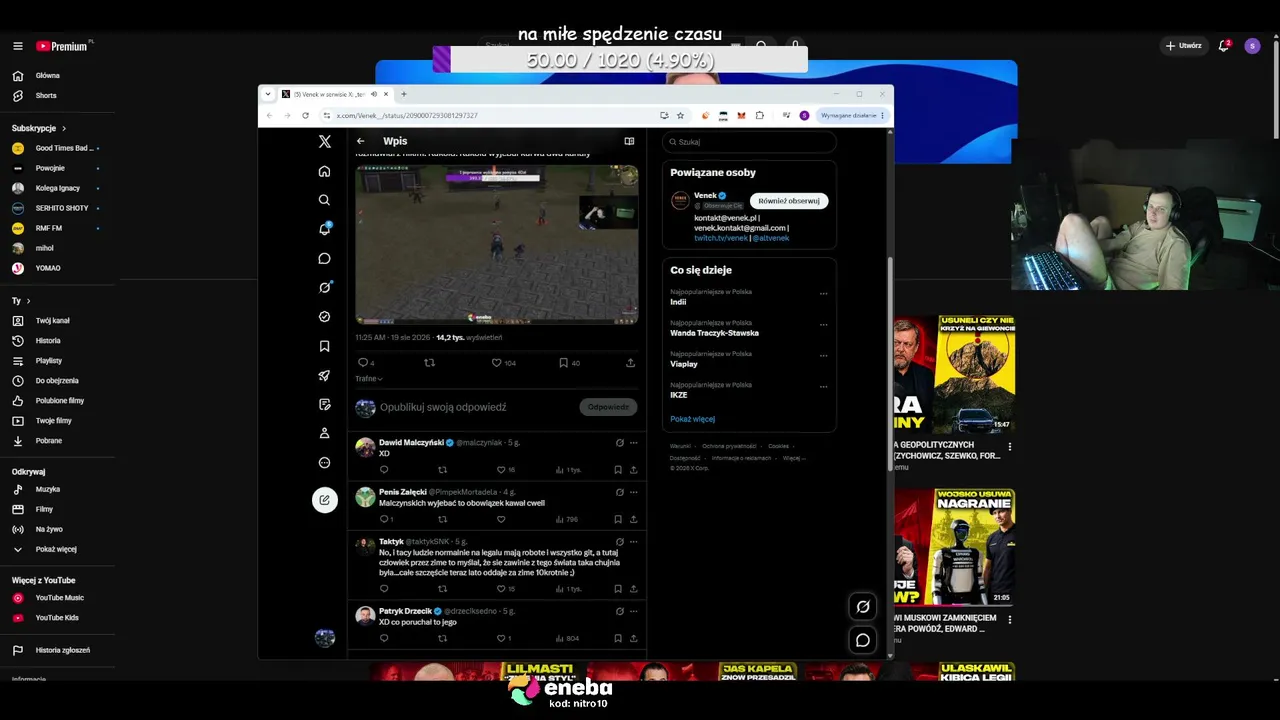1280x720 pixels.
Task: Open Grok action on Taktyk's reply
Action: pos(620,542)
